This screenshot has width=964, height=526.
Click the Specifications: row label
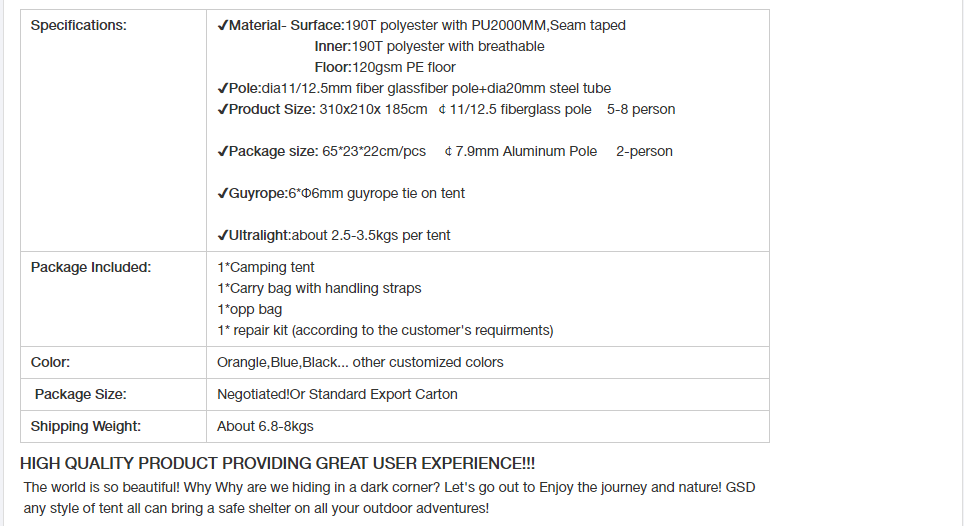[79, 25]
